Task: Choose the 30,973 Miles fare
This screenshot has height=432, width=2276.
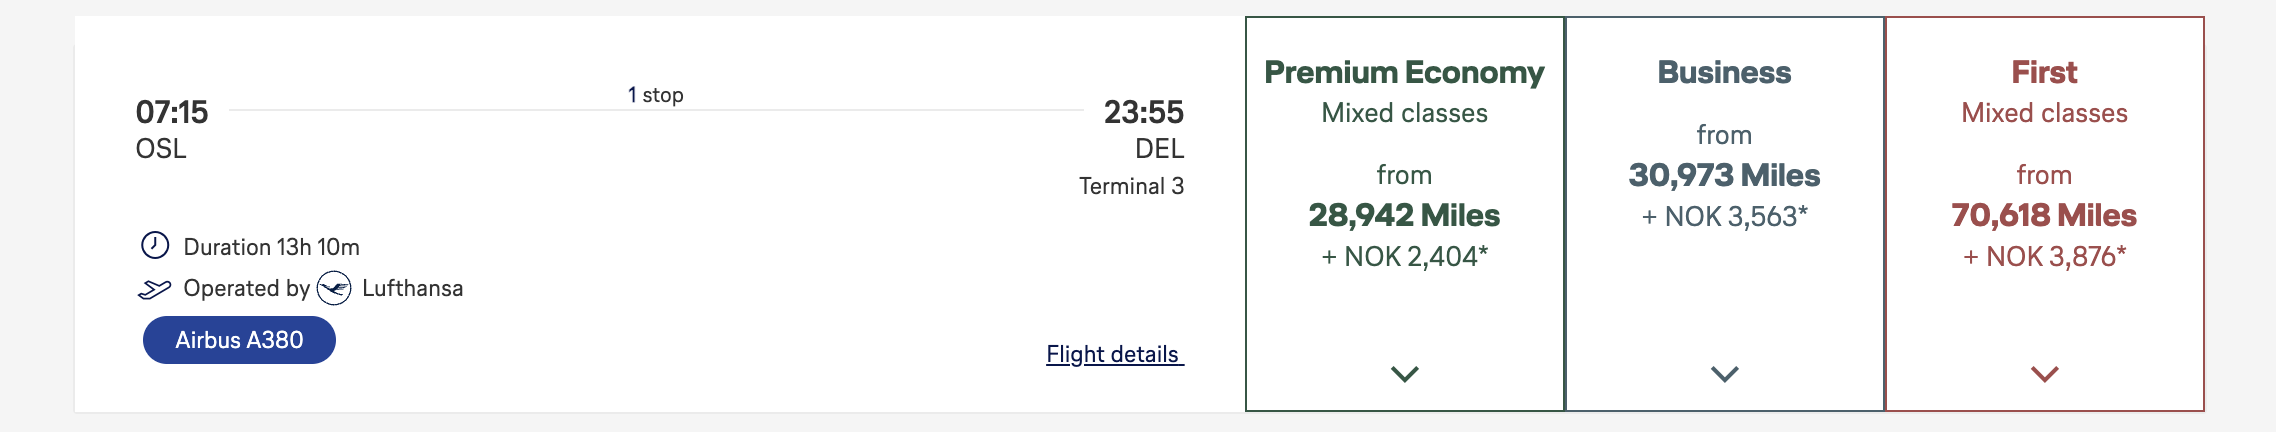Action: [1724, 175]
